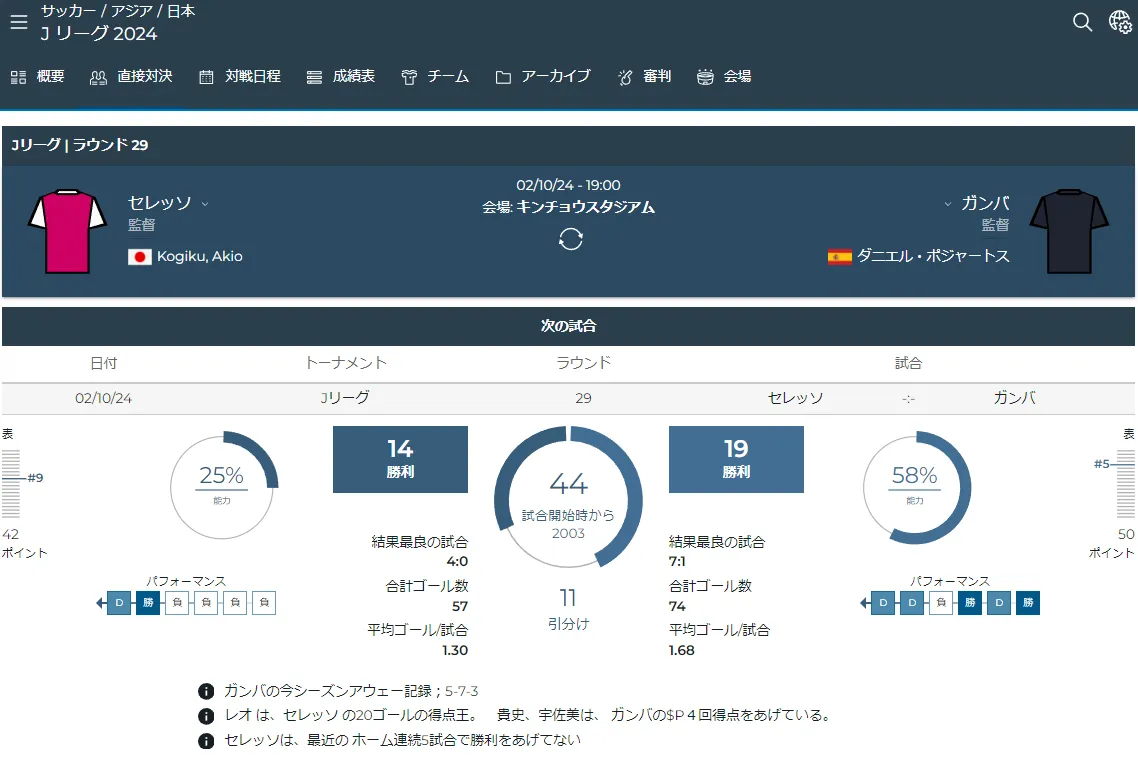Open venue キンチョウスタジアム
Screen dimensions: 1138x761
click(585, 207)
